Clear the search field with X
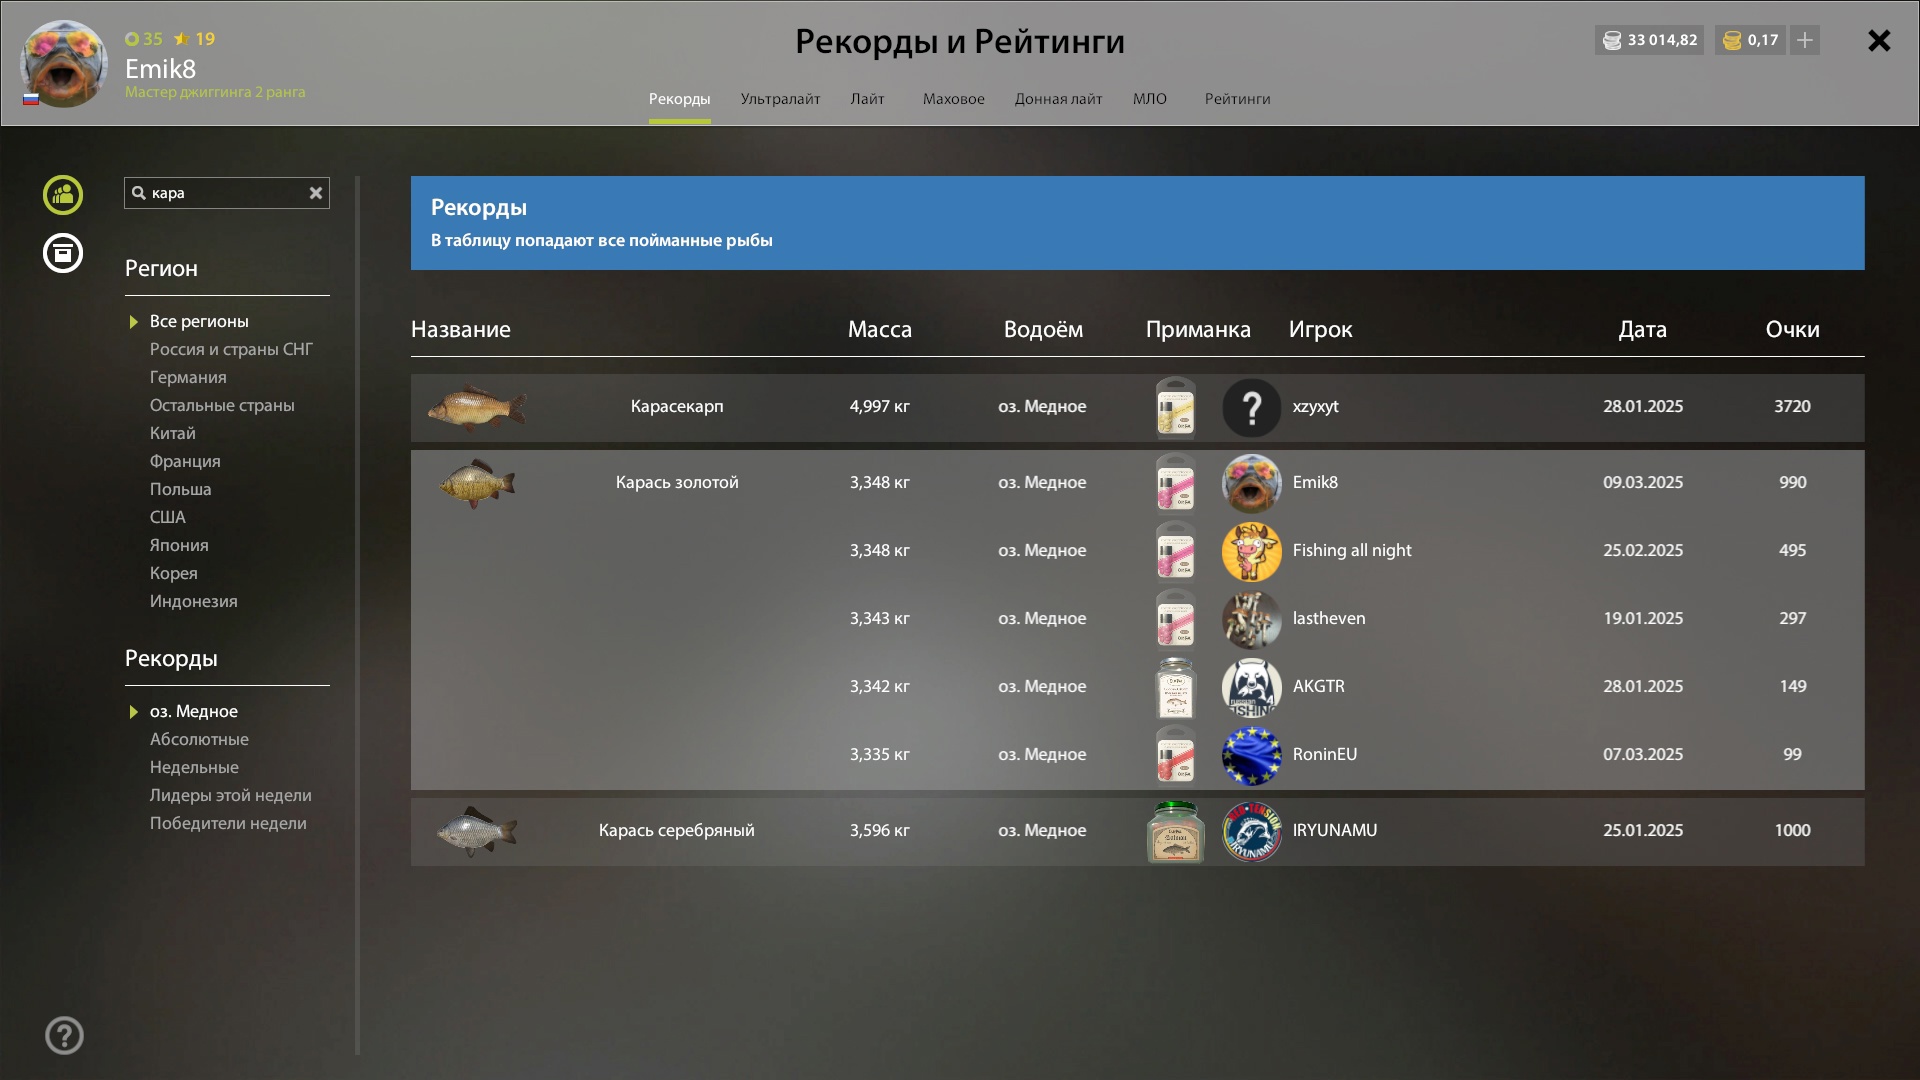 click(316, 193)
